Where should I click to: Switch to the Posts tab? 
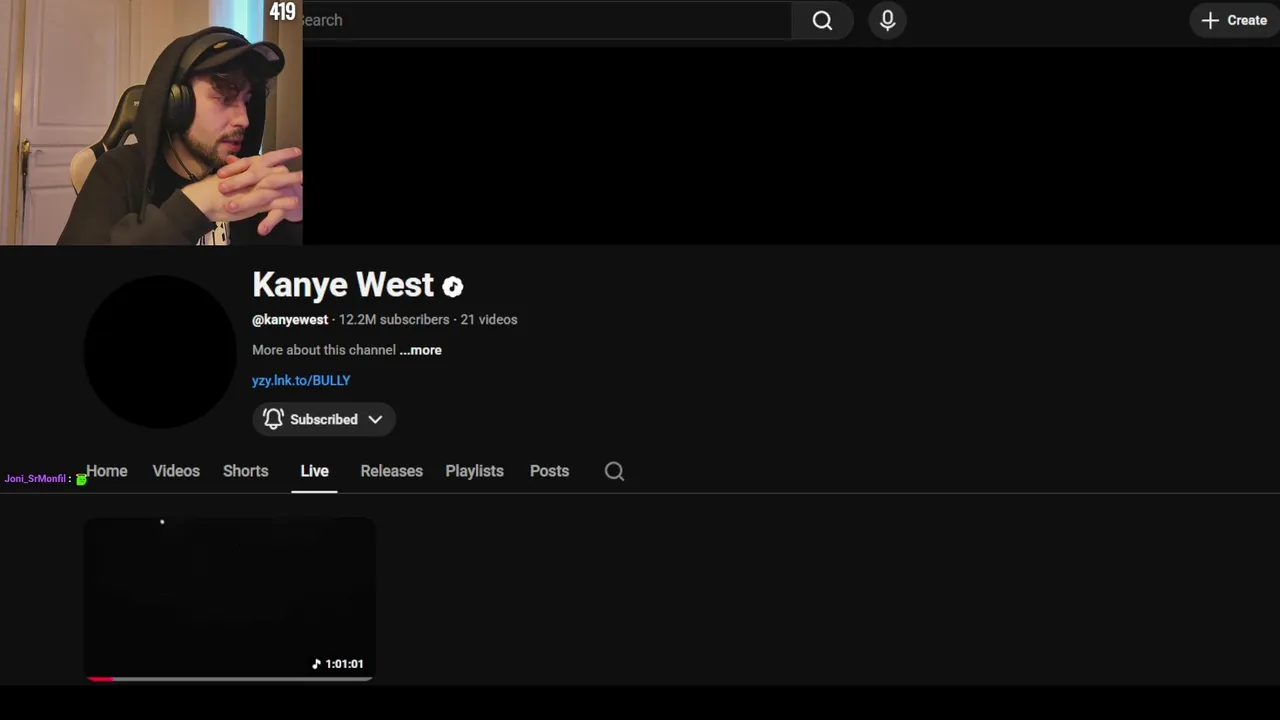tap(549, 471)
